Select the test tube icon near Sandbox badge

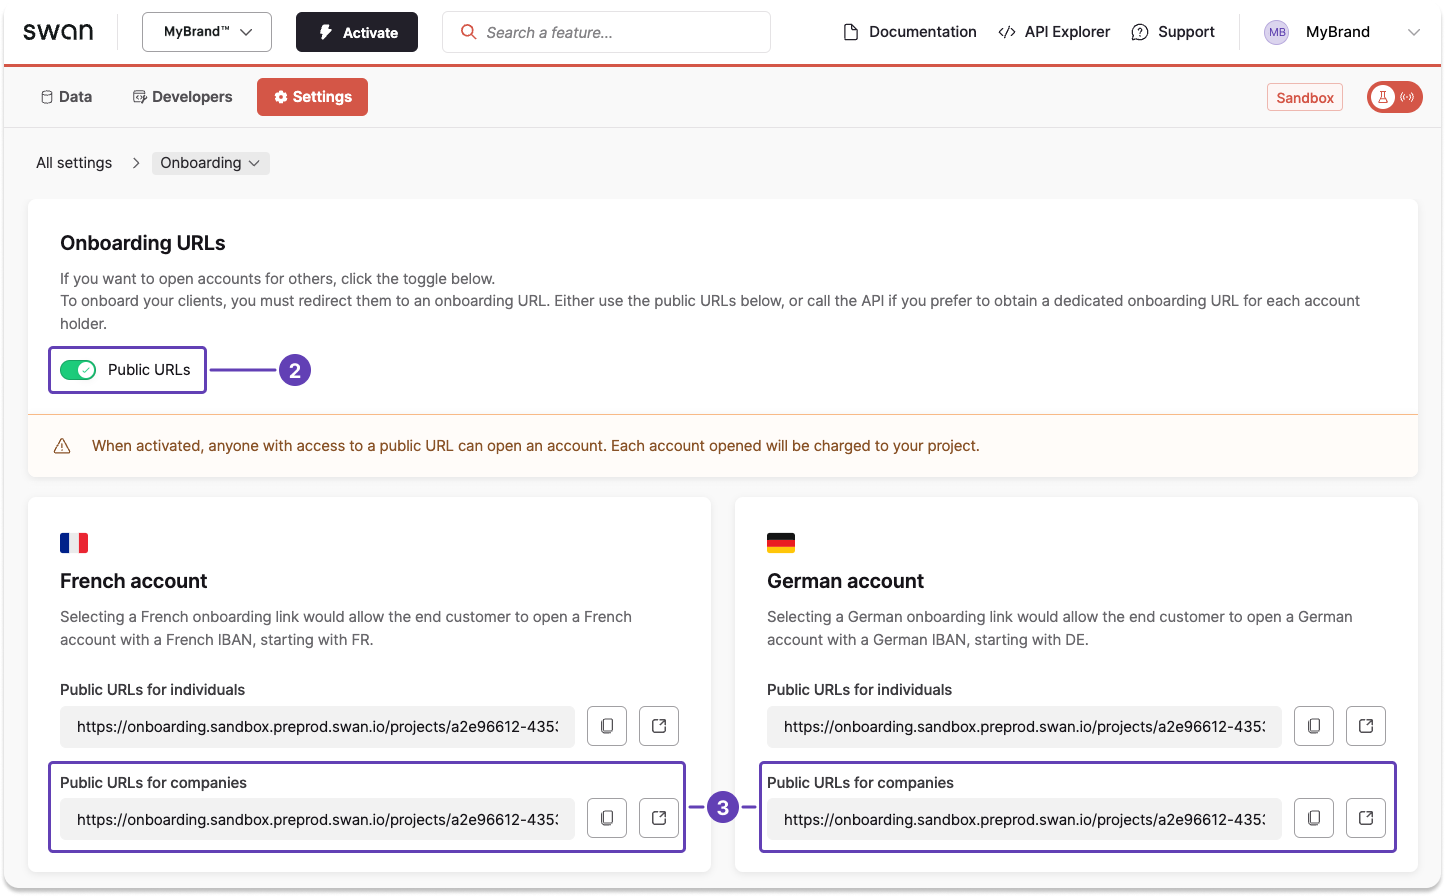click(1383, 97)
